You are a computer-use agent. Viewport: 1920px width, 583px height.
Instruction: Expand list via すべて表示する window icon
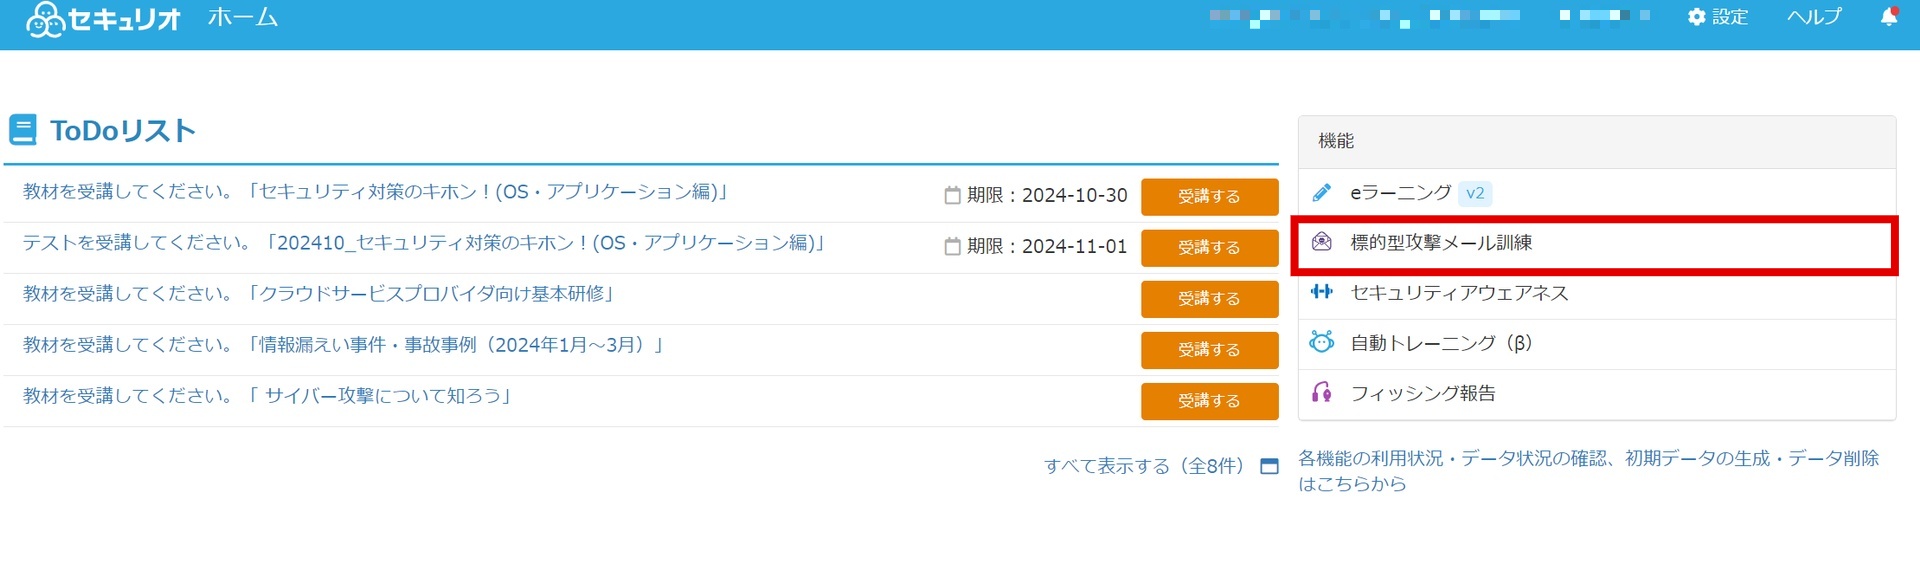point(1269,466)
